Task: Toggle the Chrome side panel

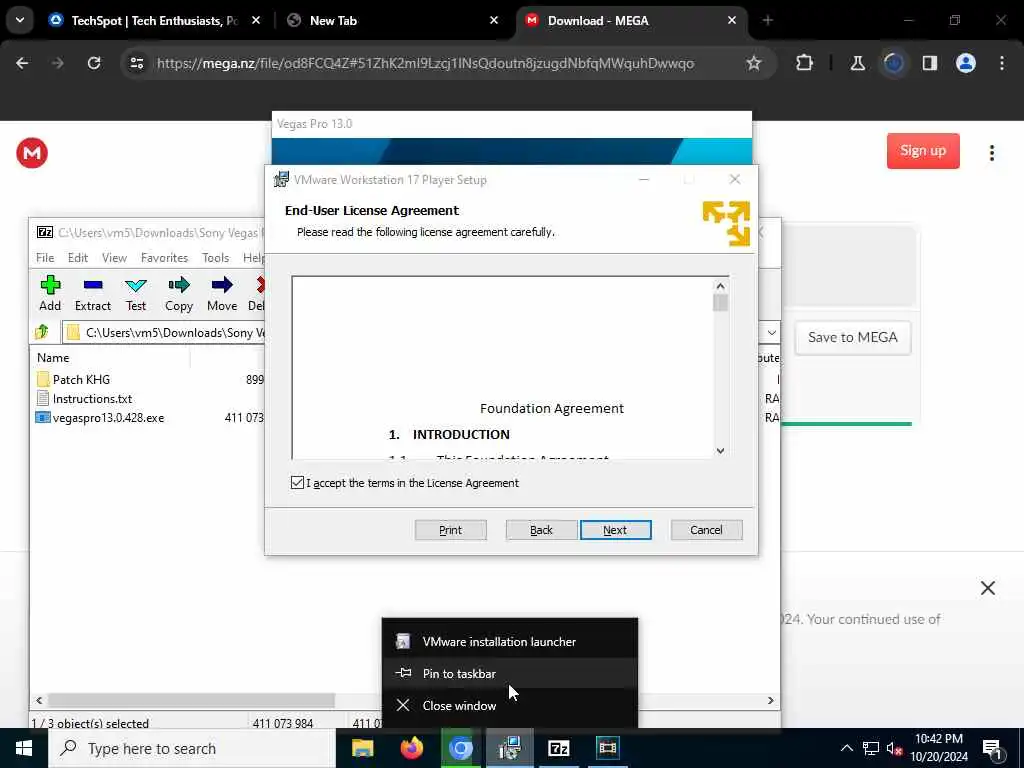Action: (930, 63)
